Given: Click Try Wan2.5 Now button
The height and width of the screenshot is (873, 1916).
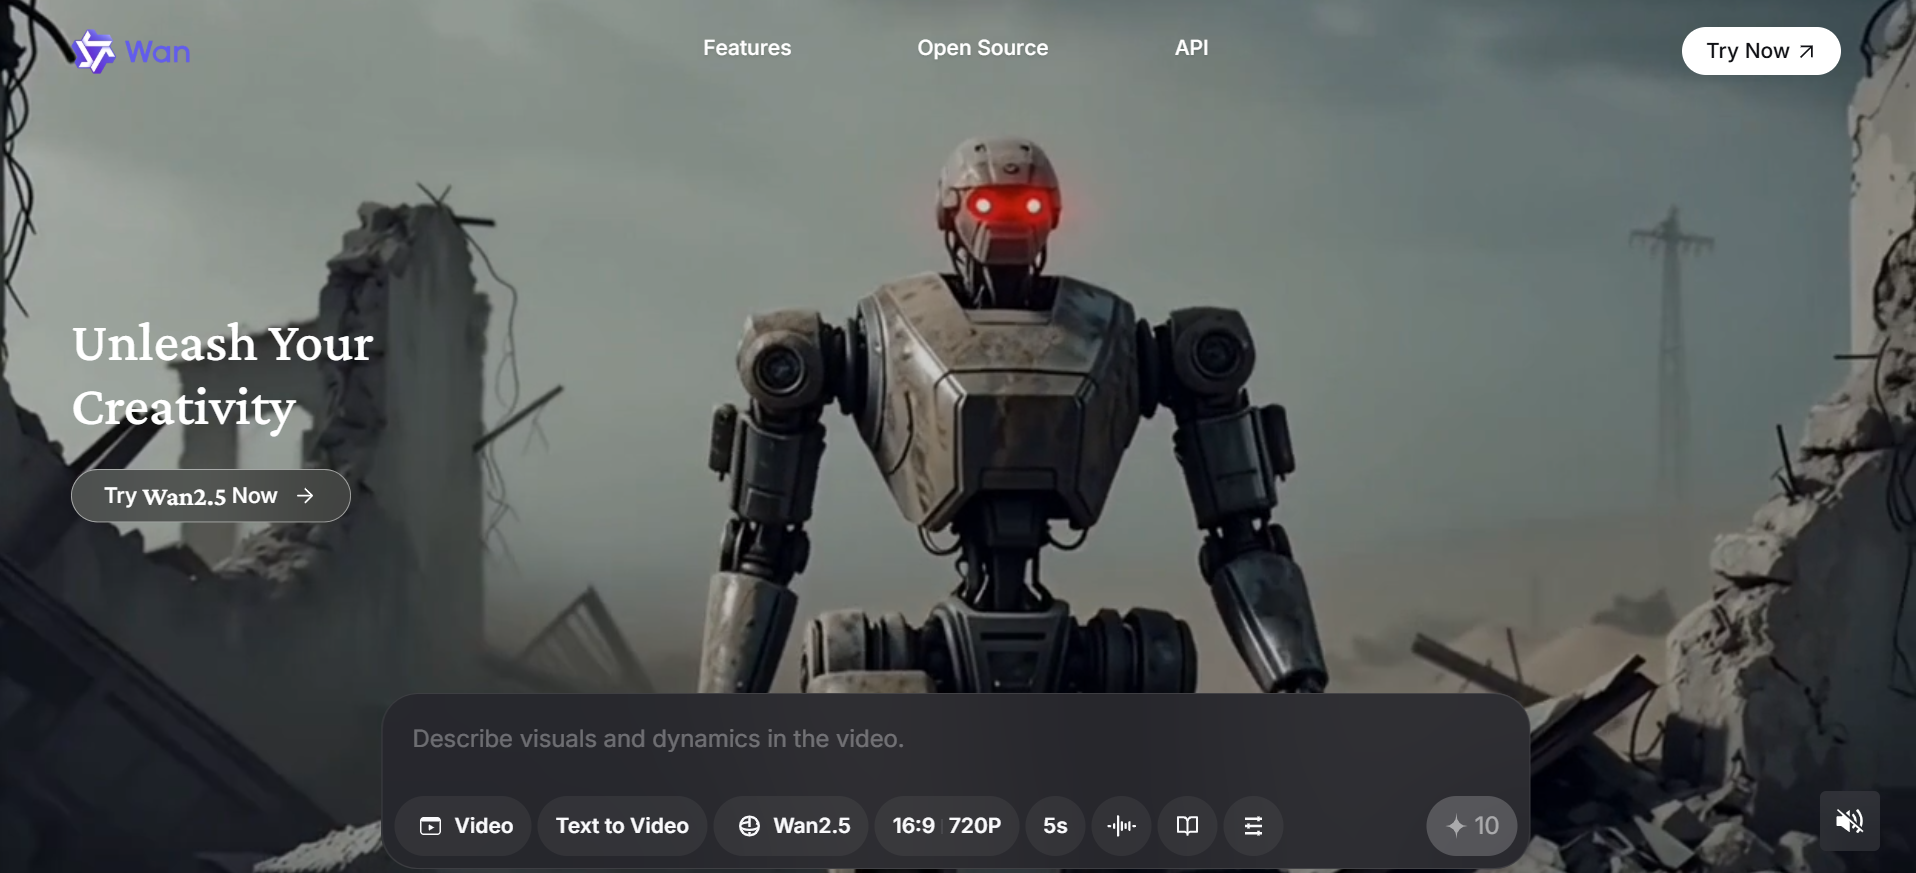Looking at the screenshot, I should pos(211,496).
